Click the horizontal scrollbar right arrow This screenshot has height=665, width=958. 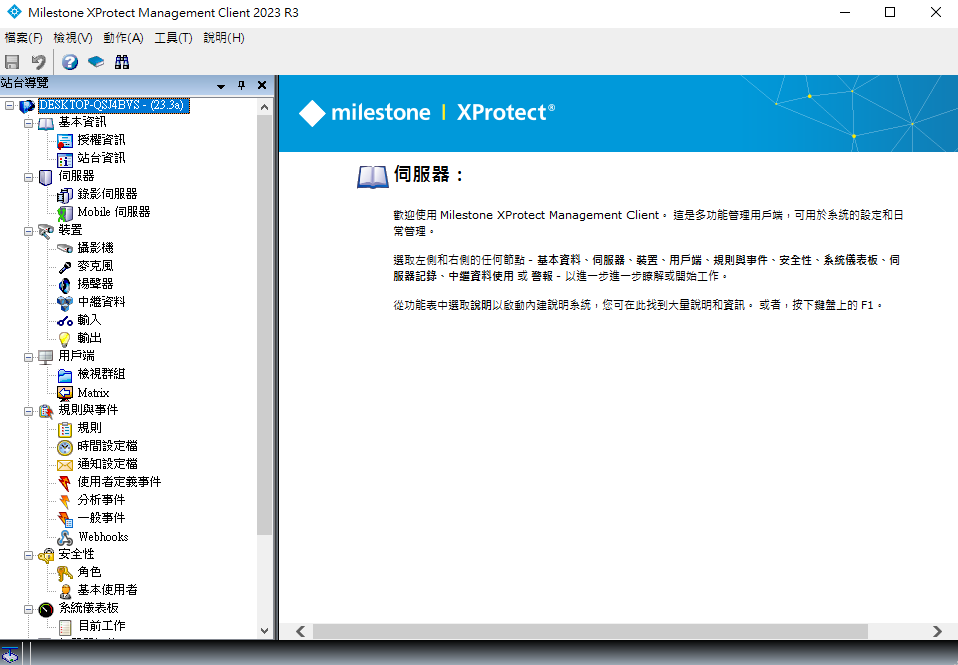pos(937,631)
